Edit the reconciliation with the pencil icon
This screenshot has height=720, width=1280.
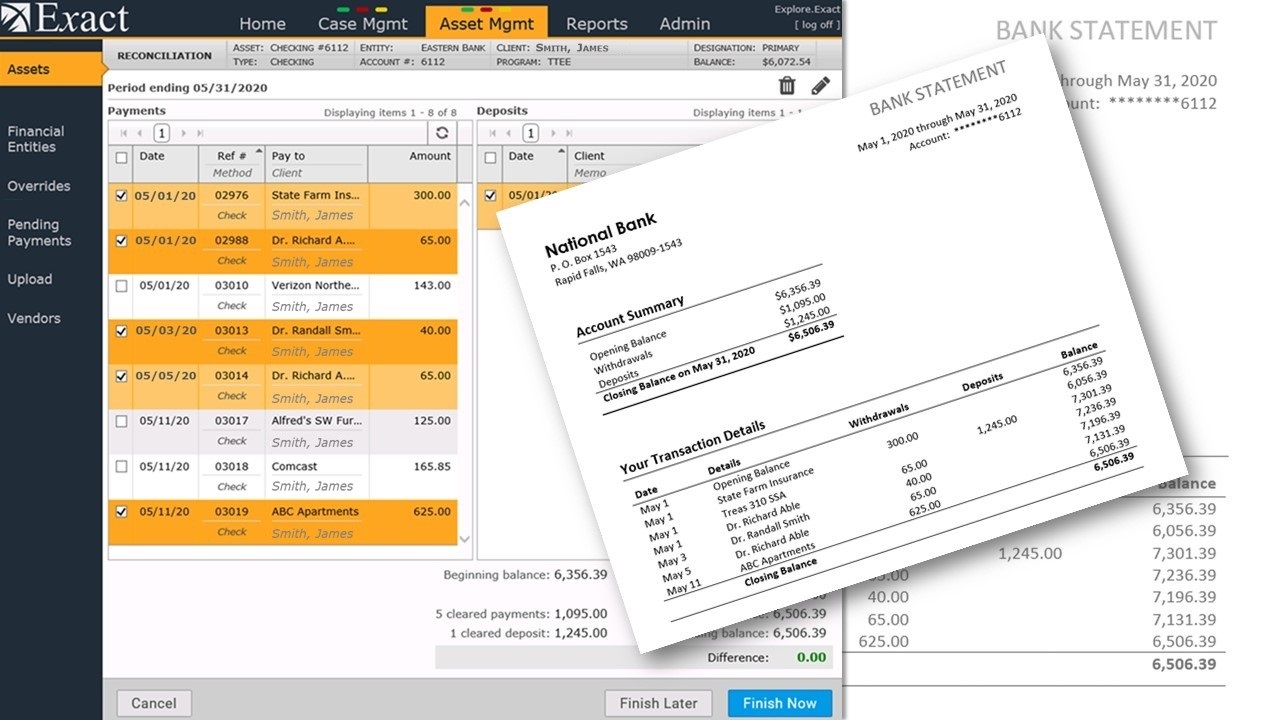[x=821, y=86]
